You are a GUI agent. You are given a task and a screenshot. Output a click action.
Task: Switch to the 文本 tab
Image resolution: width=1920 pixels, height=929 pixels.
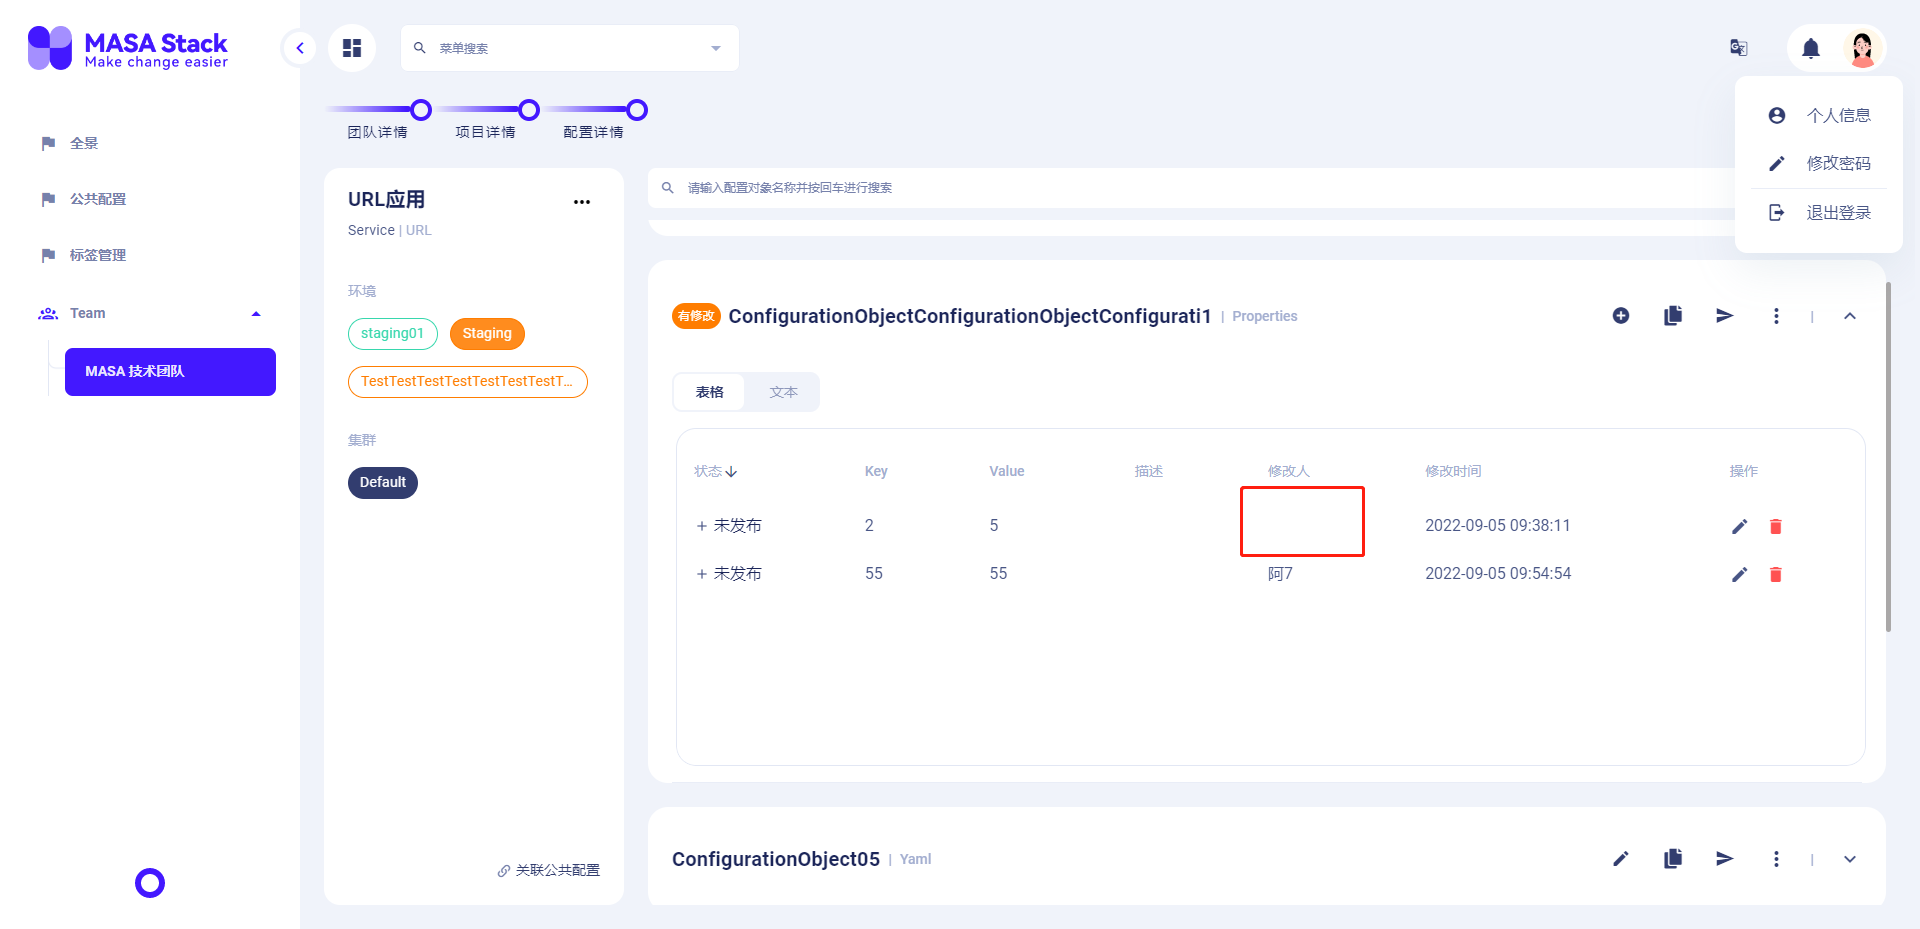(783, 391)
